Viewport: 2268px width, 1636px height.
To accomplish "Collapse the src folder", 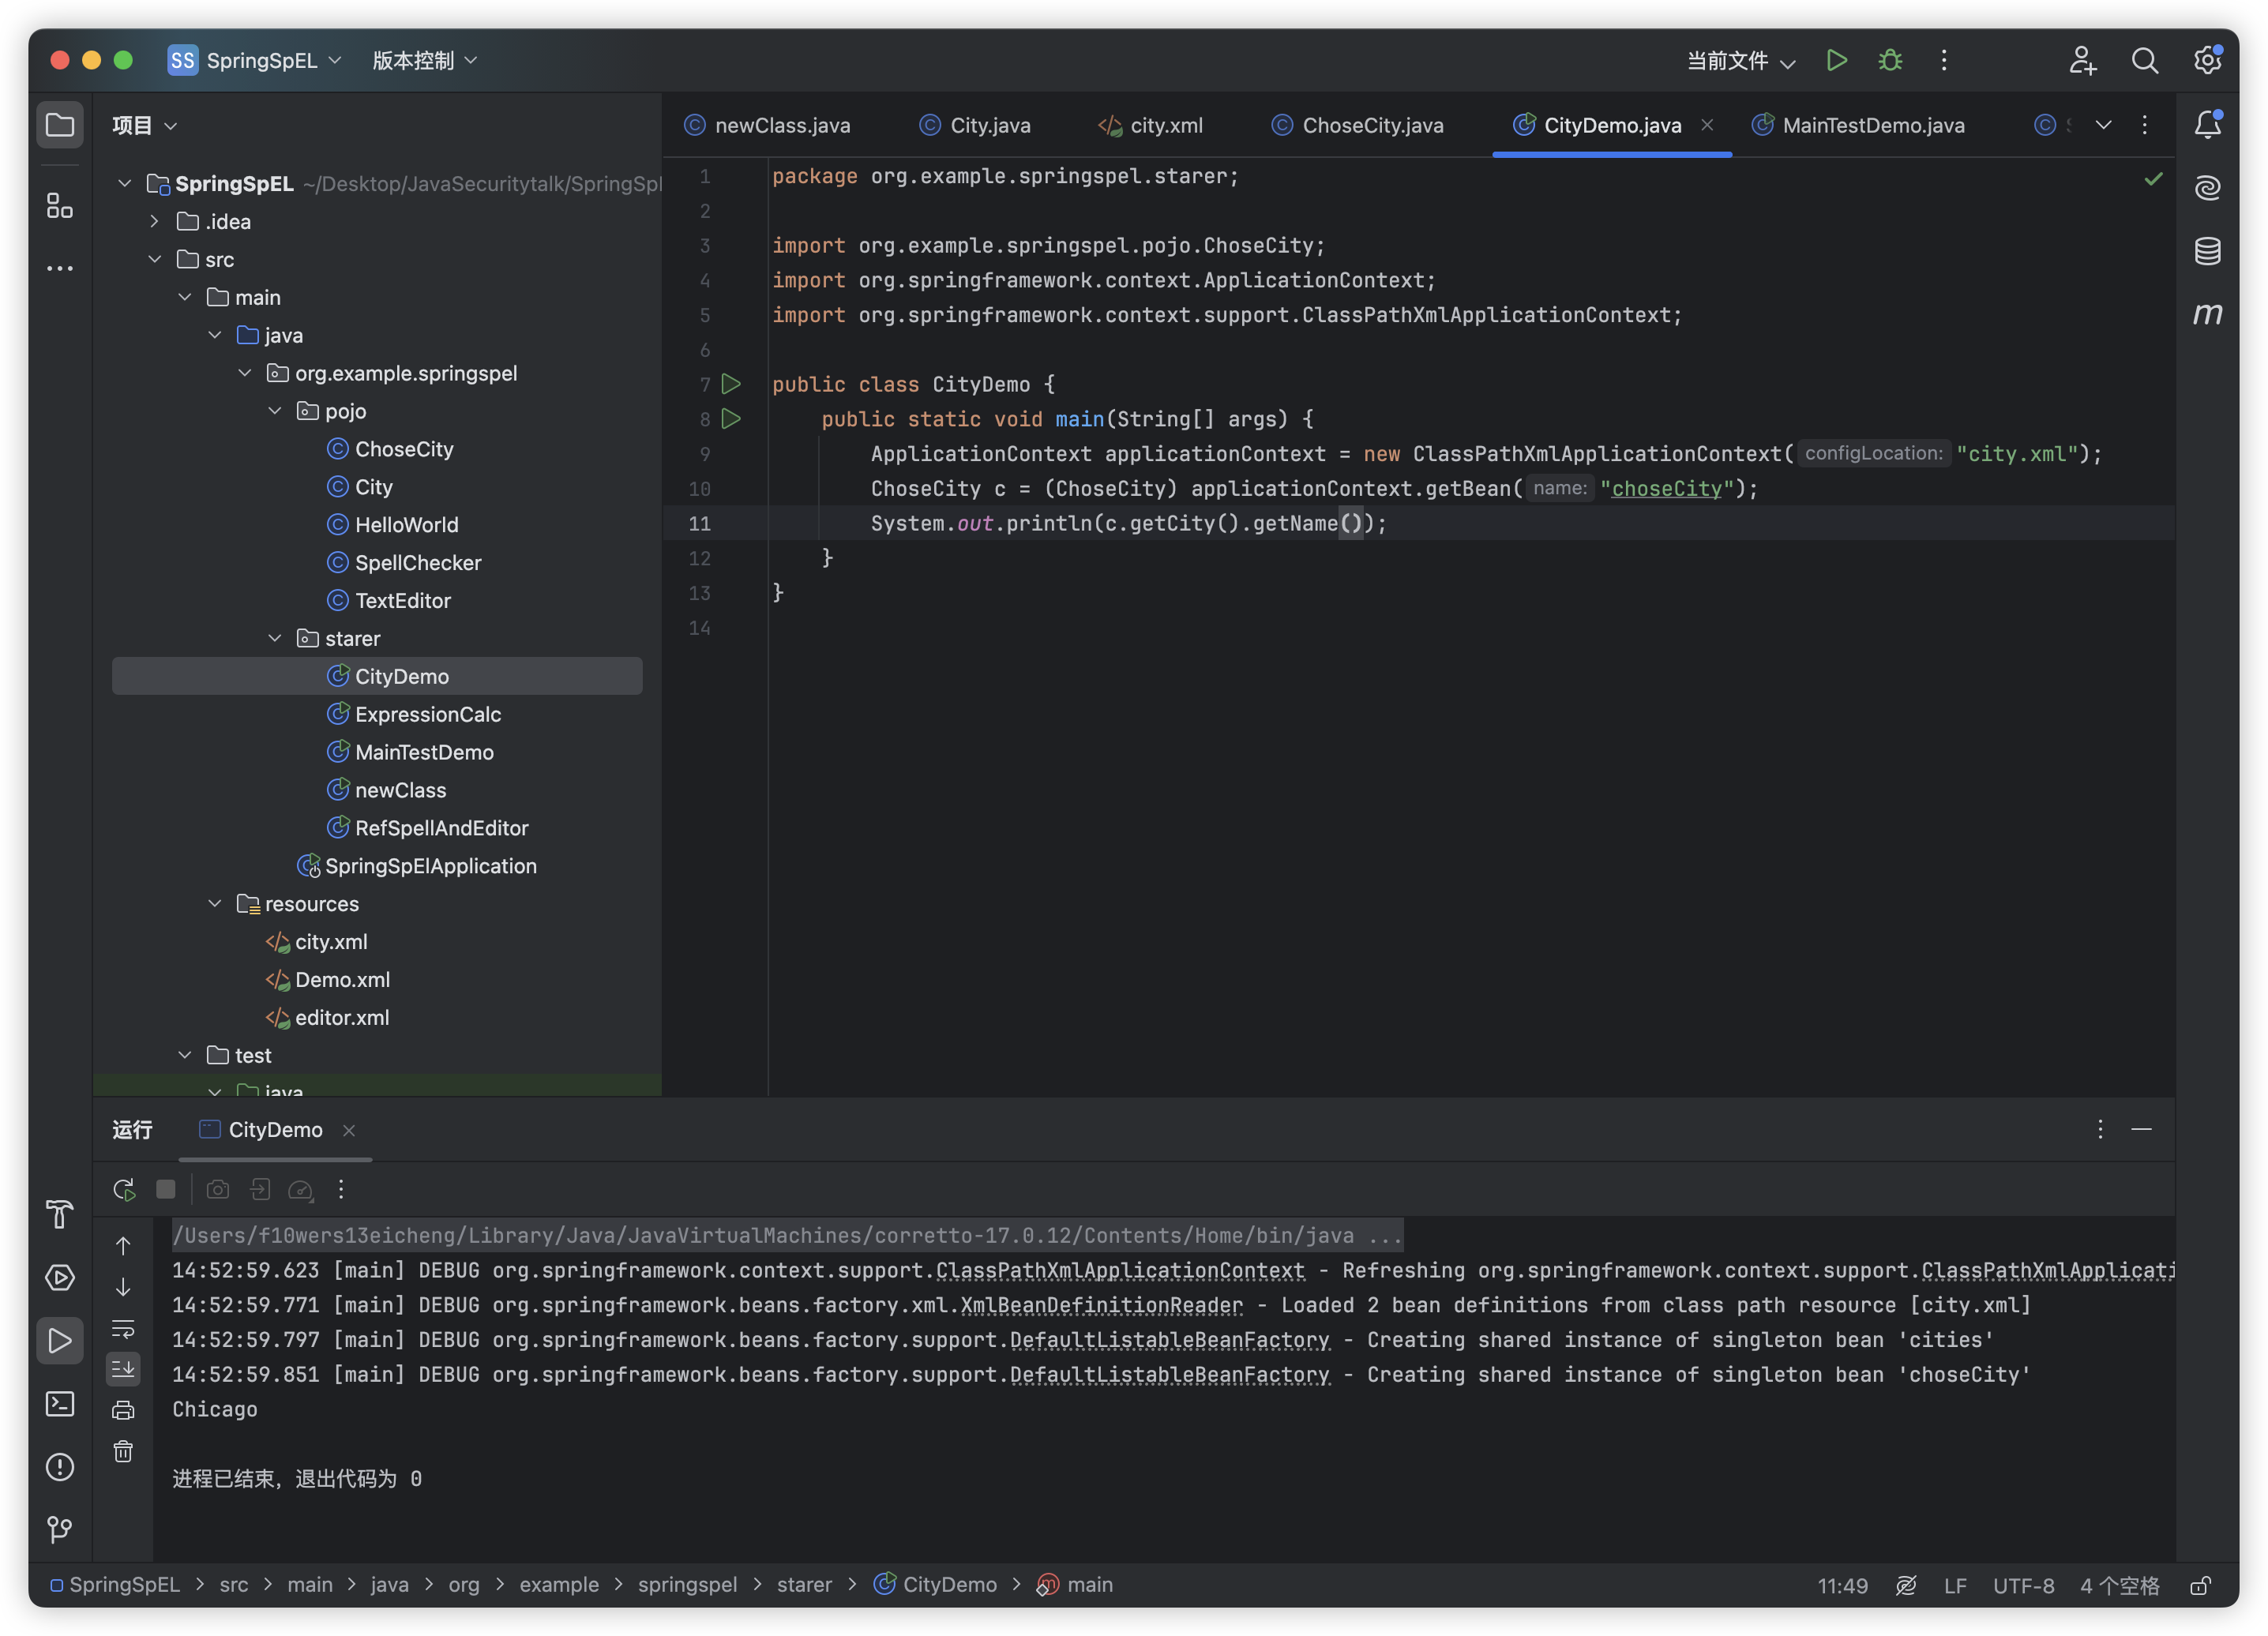I will (x=155, y=259).
